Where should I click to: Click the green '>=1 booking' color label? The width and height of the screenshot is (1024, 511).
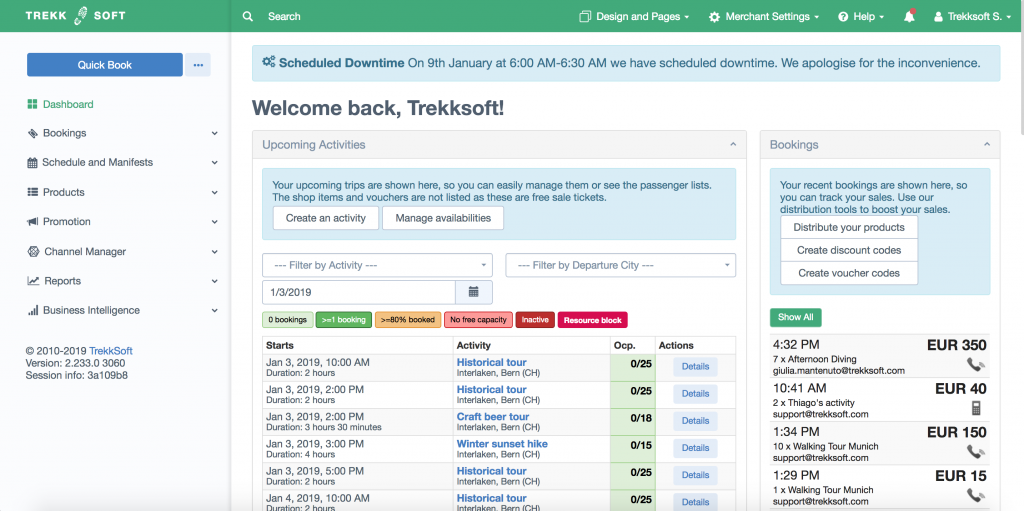pos(342,320)
